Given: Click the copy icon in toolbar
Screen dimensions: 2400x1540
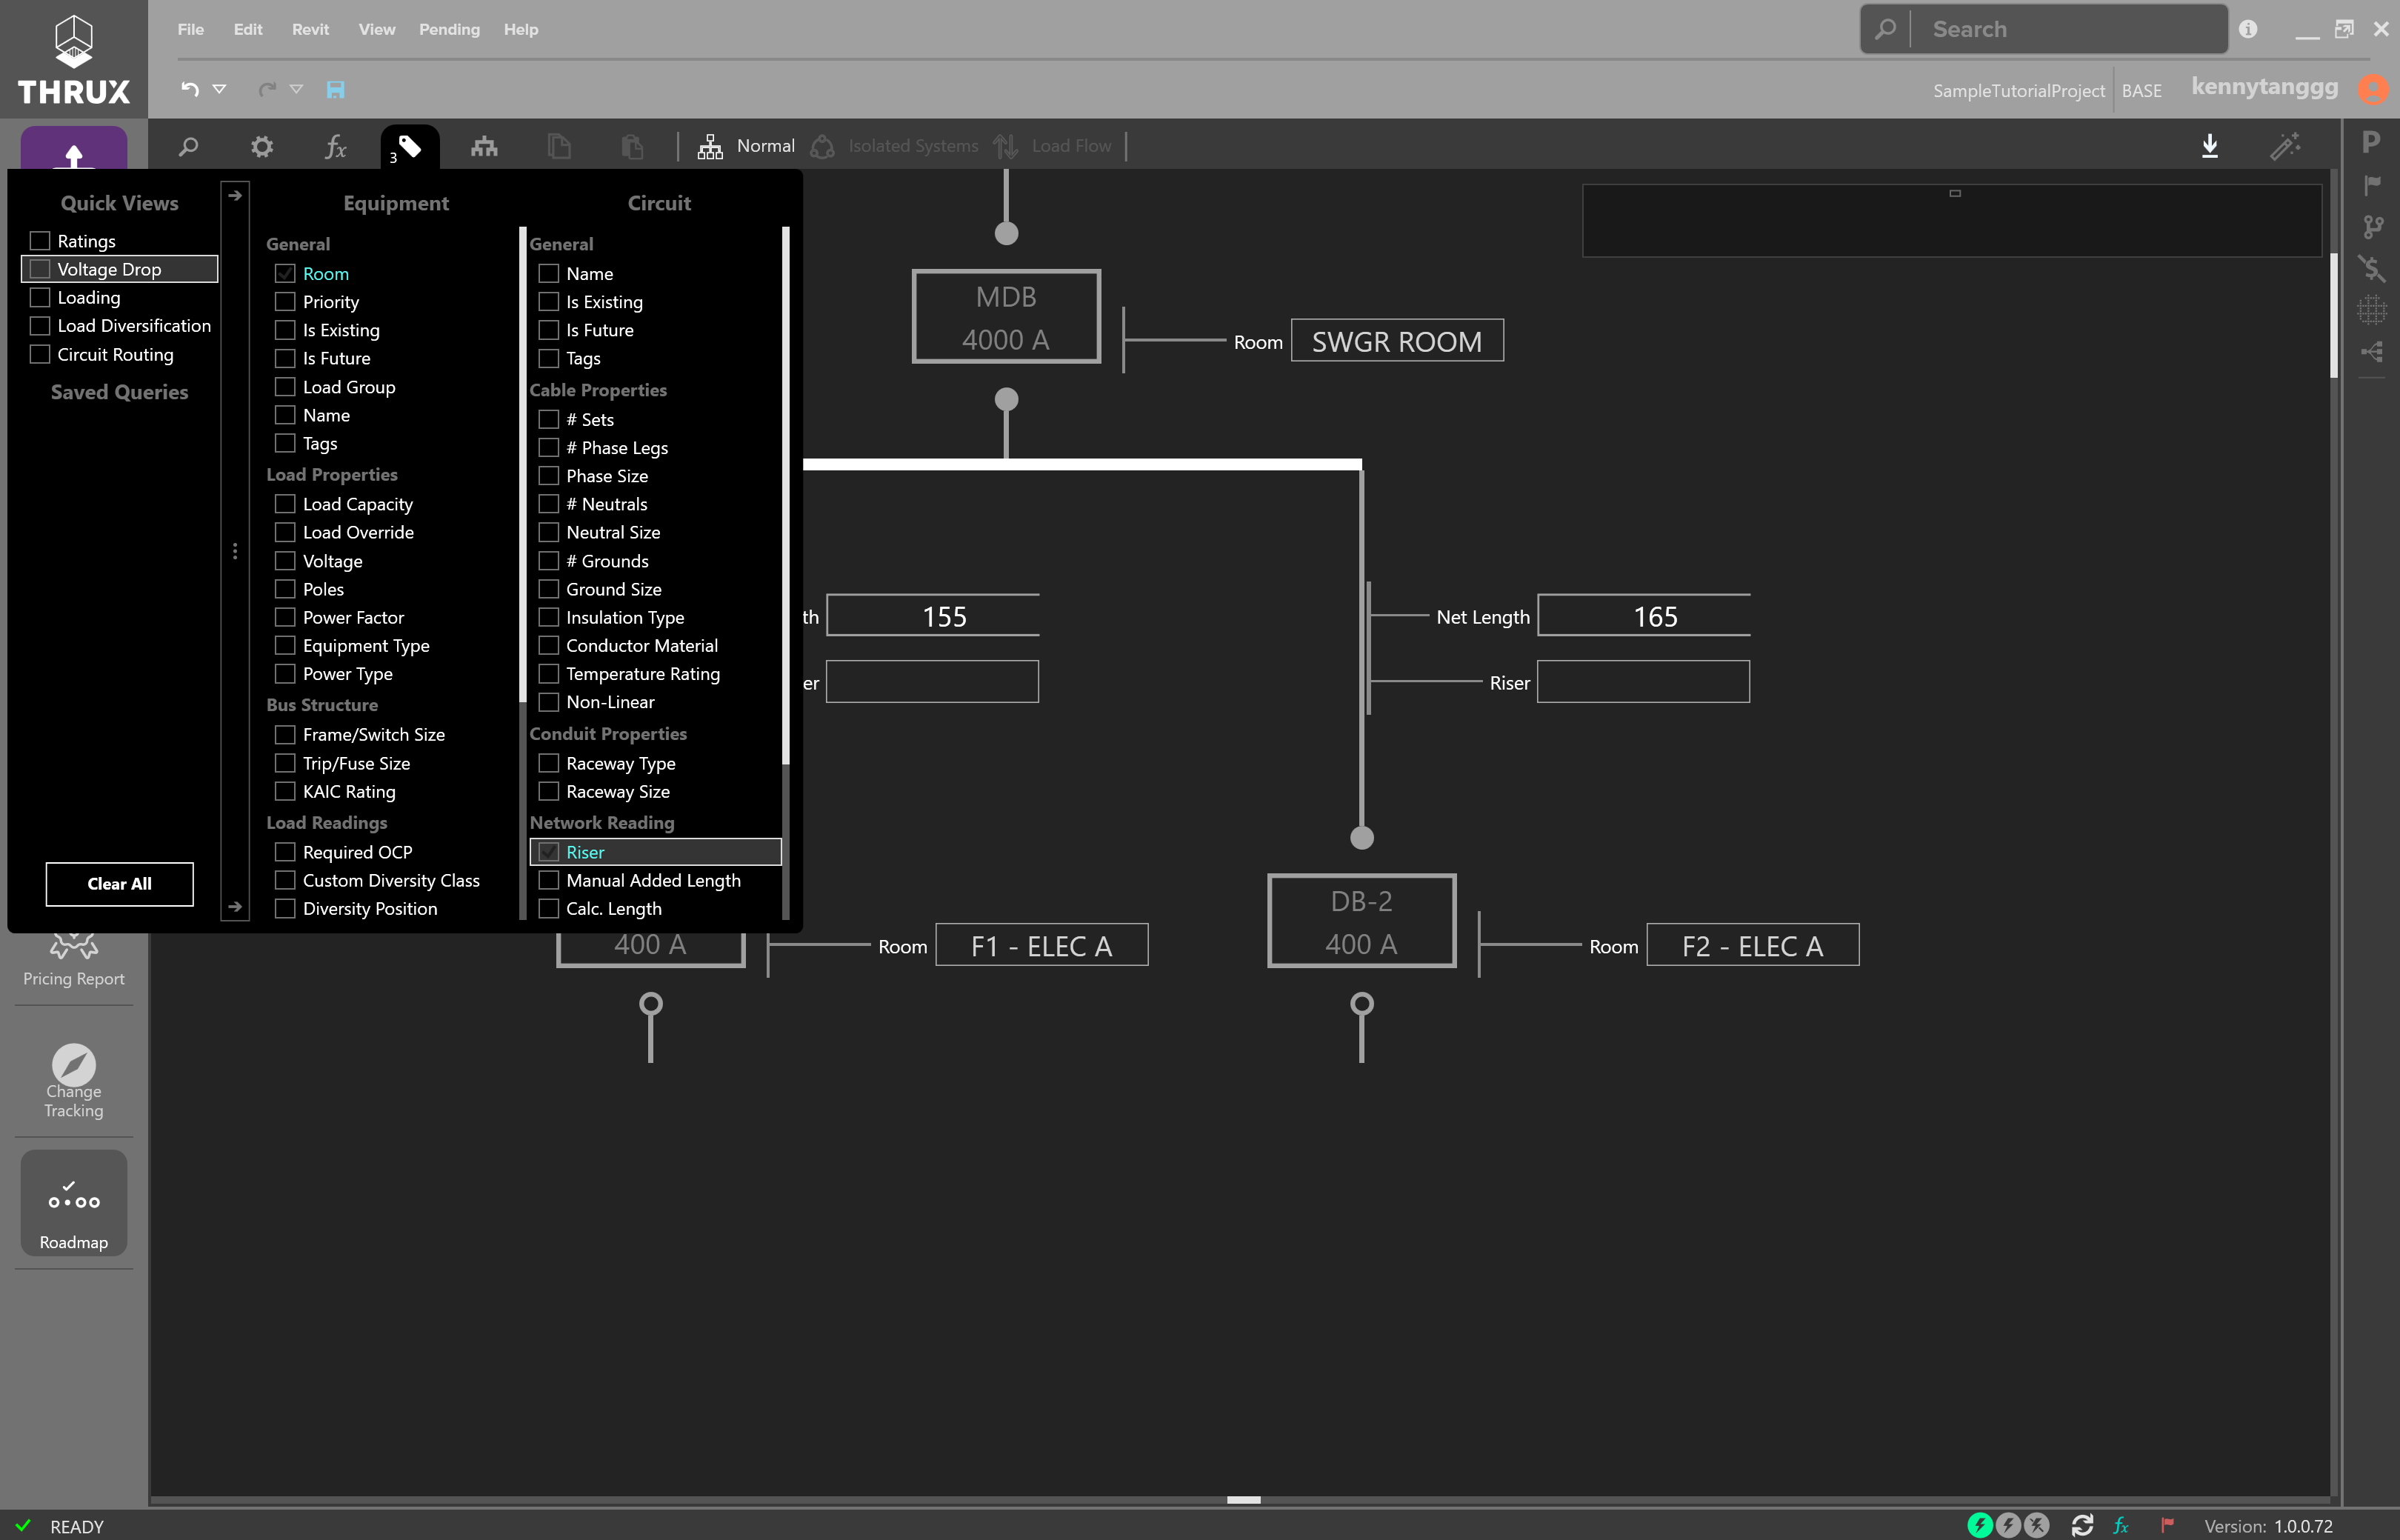Looking at the screenshot, I should (559, 147).
